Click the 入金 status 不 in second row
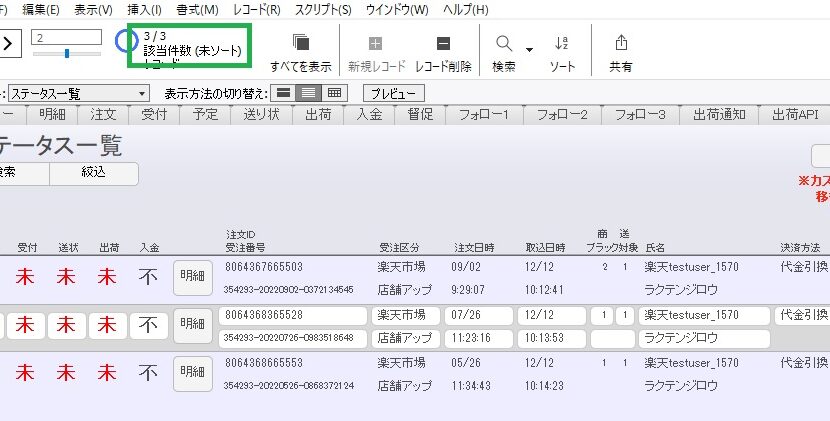Viewport: 830px width, 421px height. tap(149, 326)
